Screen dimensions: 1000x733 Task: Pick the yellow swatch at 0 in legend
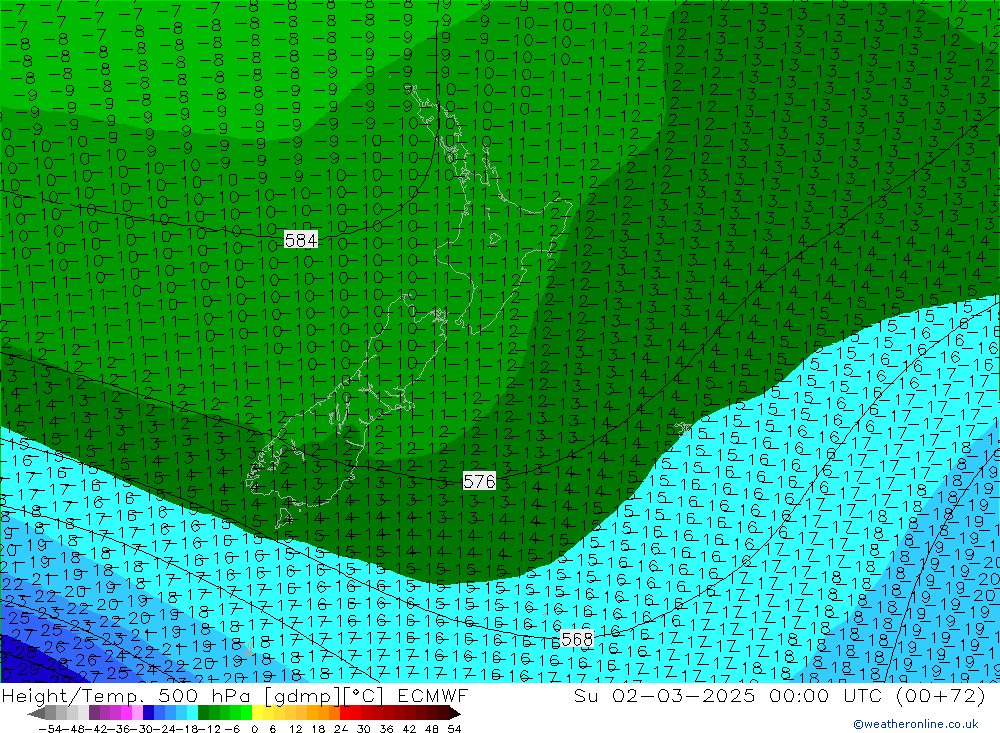tap(257, 713)
